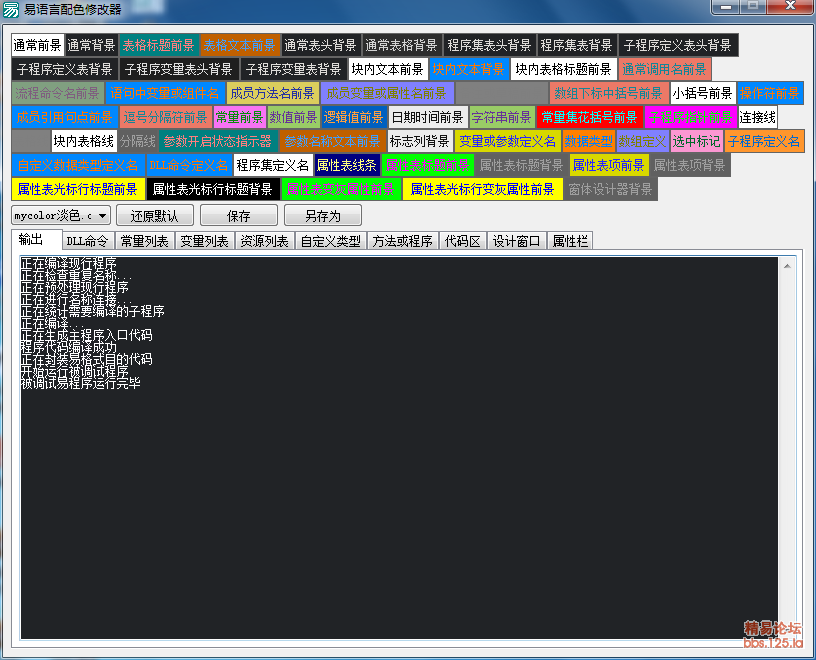Click the output panel scroll-up arrow
The height and width of the screenshot is (660, 816).
(787, 266)
